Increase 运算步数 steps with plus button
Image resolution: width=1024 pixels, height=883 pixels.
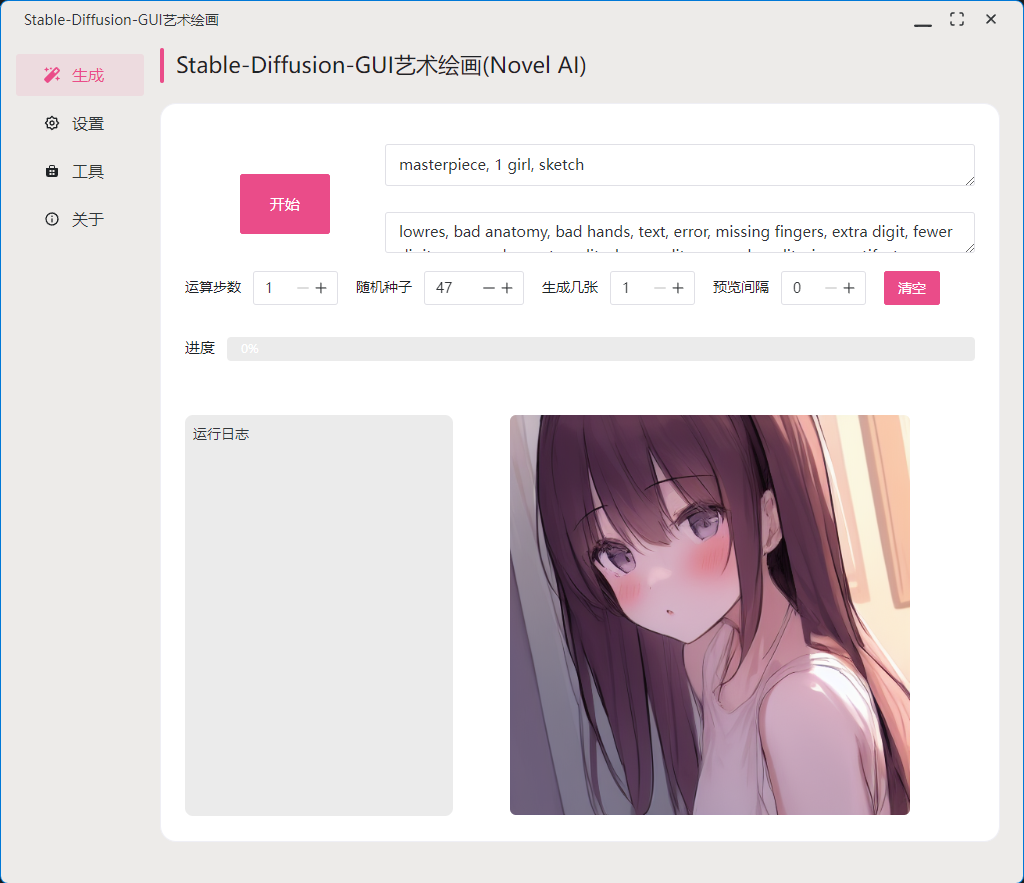click(321, 288)
